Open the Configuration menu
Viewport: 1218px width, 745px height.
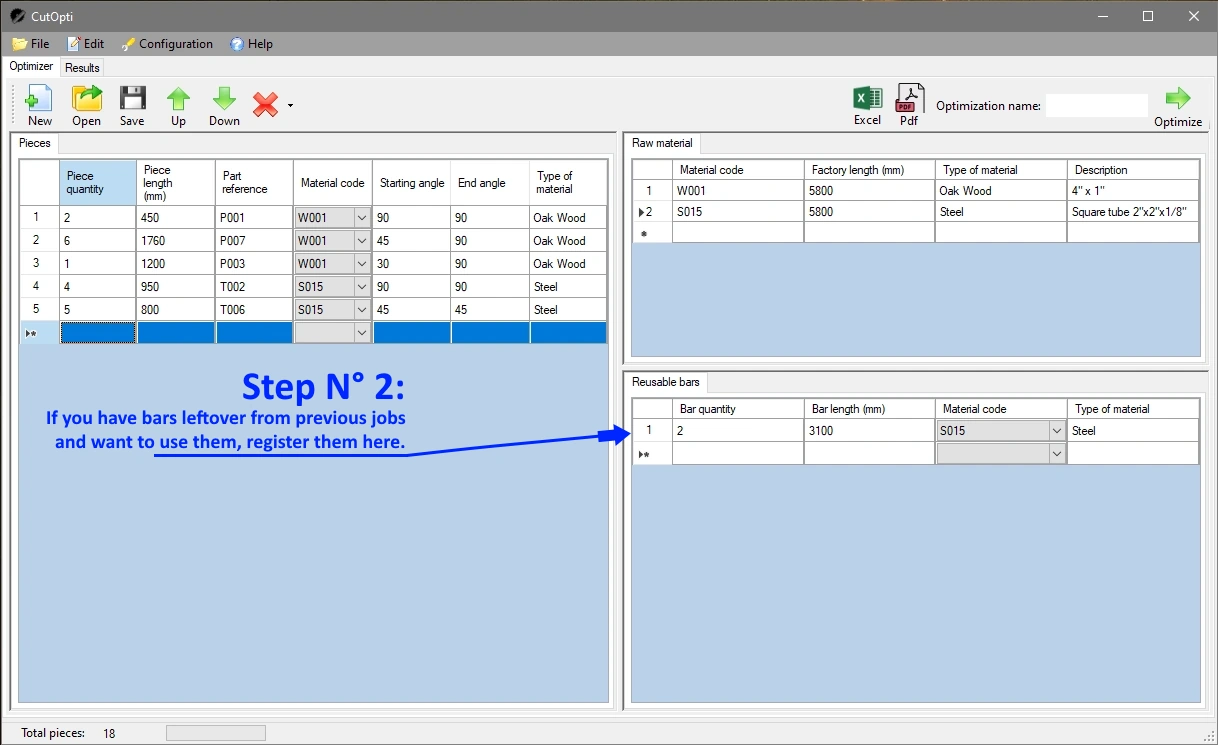(166, 44)
